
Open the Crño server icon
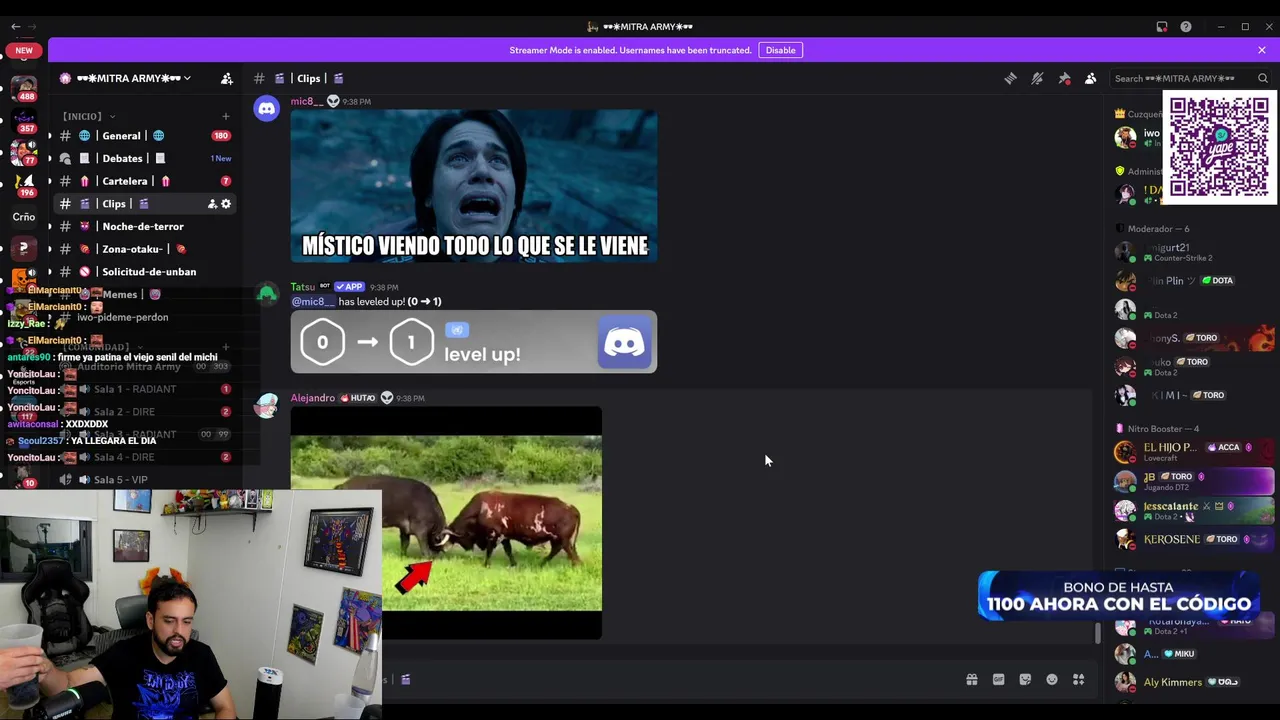(x=24, y=216)
